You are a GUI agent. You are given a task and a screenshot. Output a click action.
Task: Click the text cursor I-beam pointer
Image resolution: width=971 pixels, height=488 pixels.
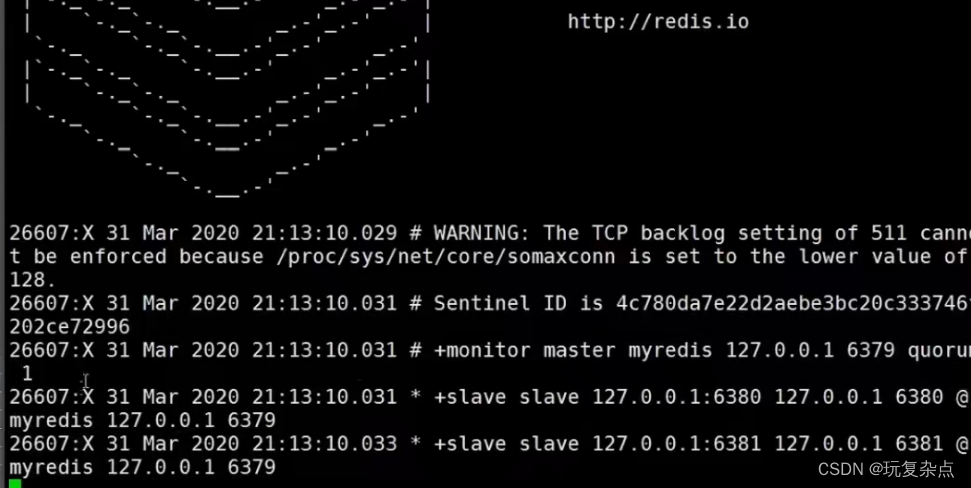tap(85, 380)
